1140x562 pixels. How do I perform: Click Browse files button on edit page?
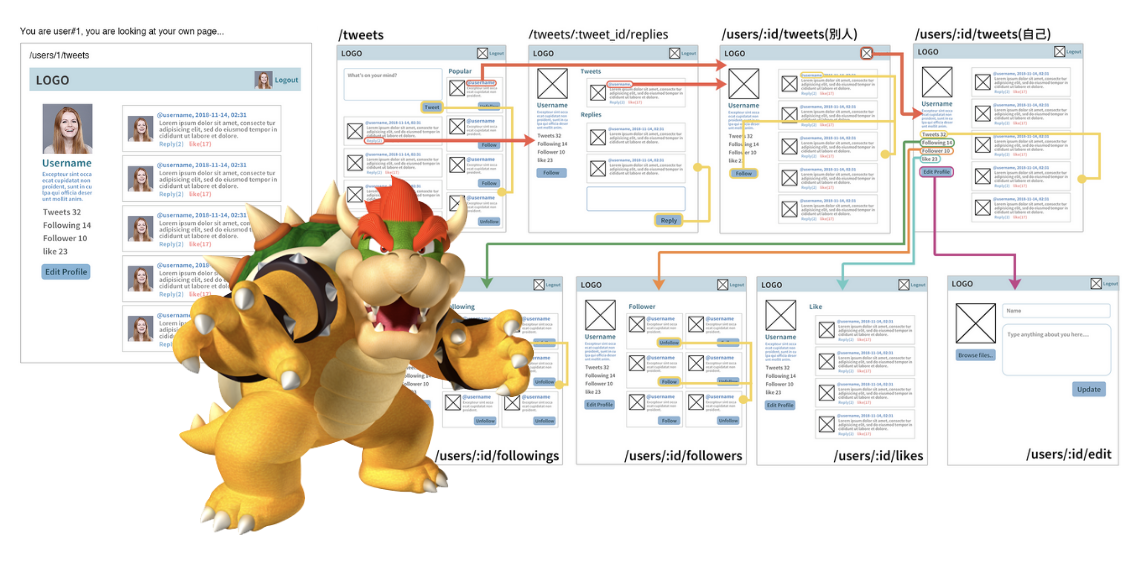pos(975,355)
